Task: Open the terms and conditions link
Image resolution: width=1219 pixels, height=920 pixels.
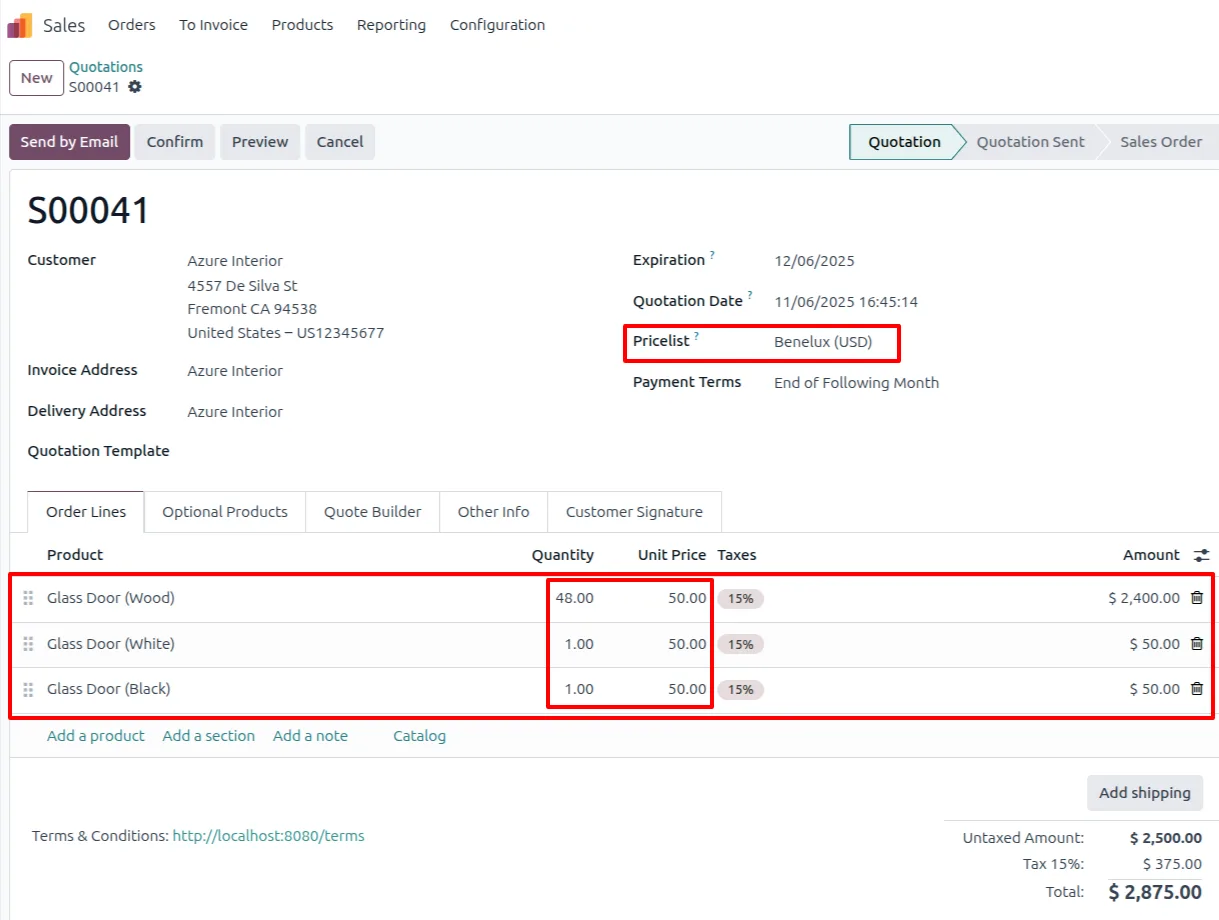Action: (268, 836)
